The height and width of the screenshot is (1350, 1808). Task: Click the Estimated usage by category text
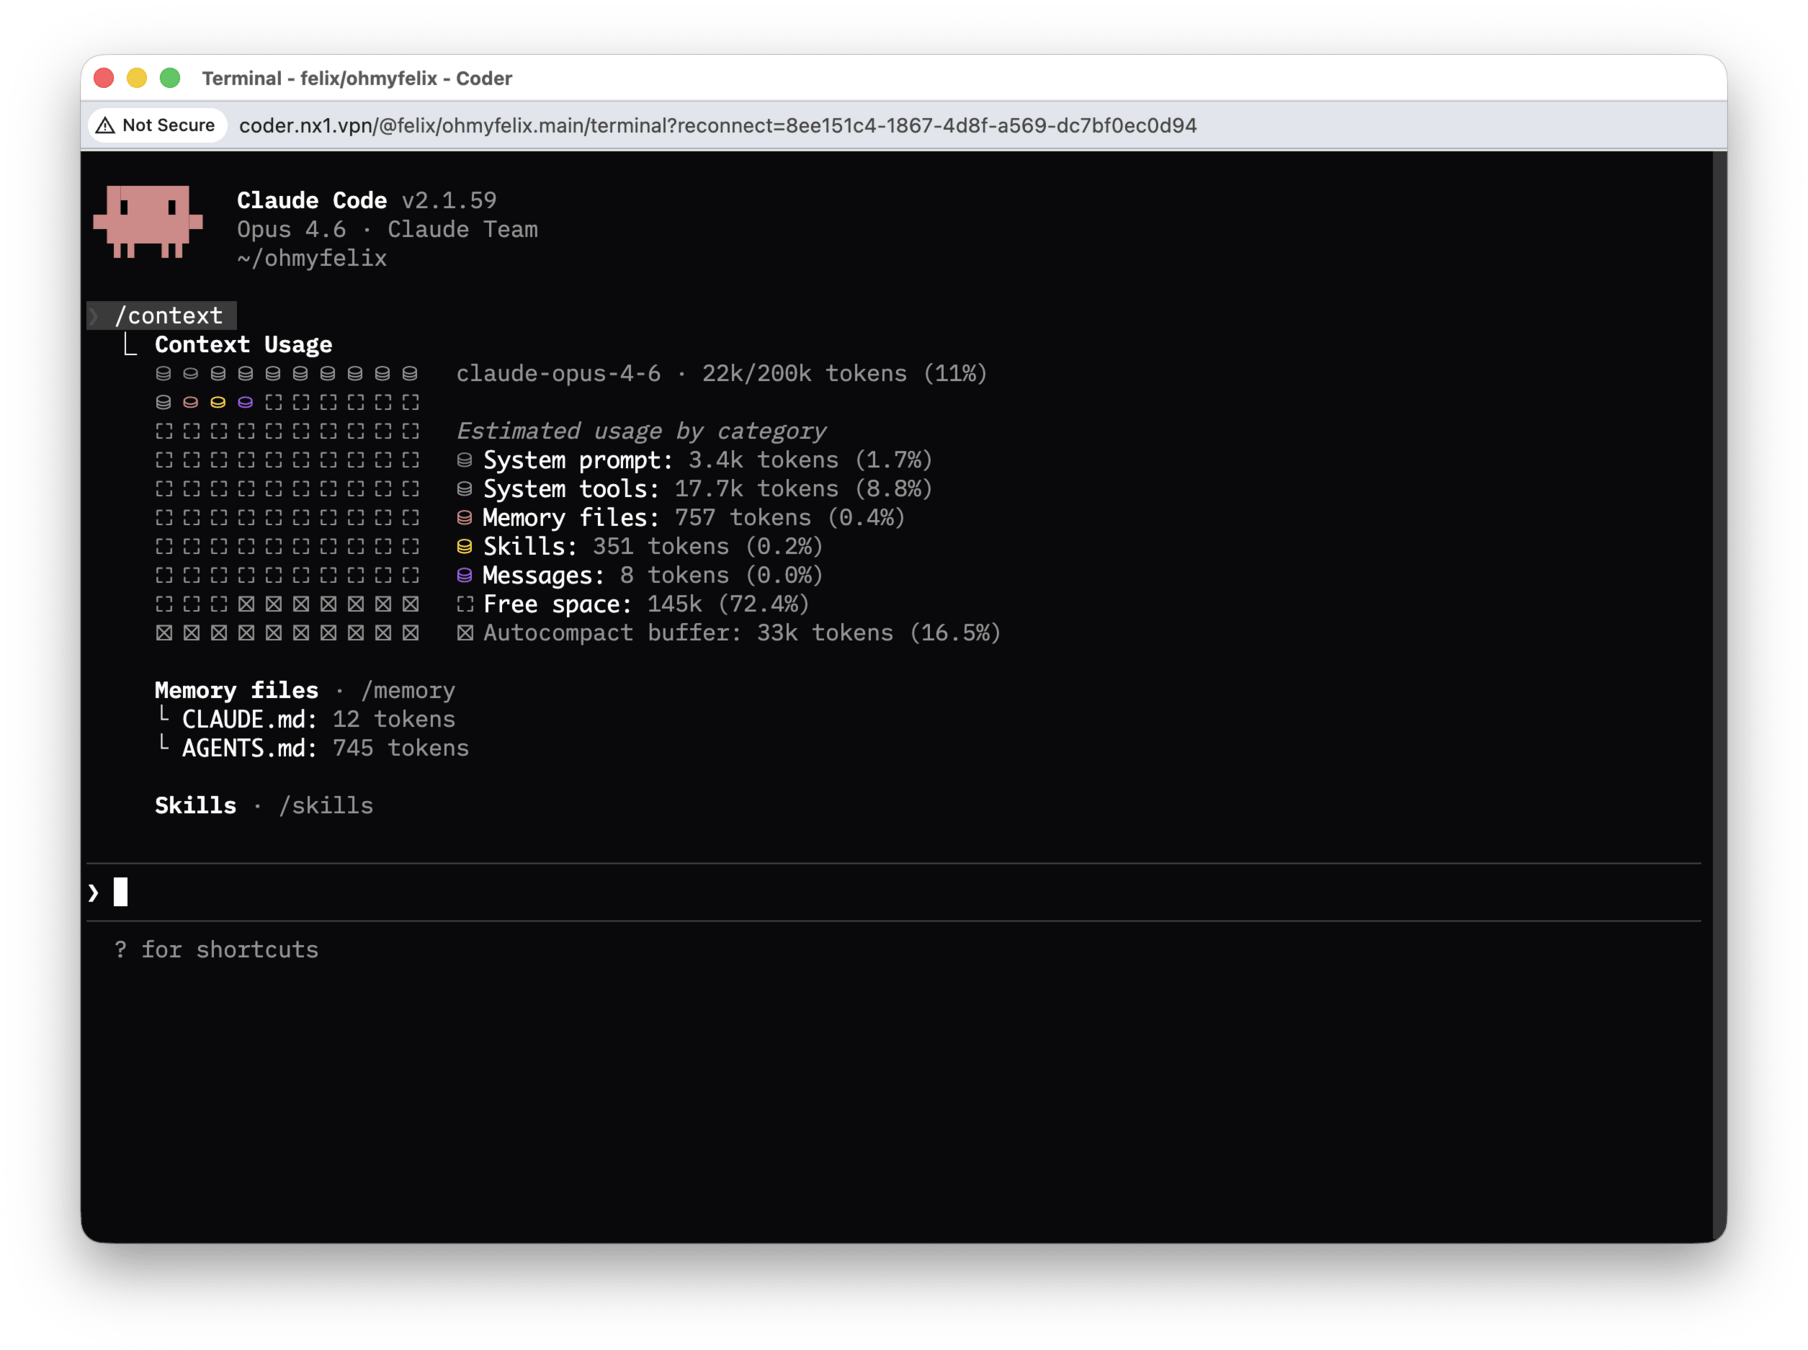[641, 431]
